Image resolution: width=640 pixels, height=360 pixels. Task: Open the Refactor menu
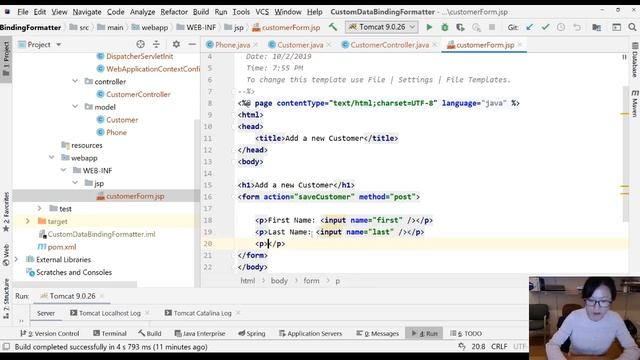click(x=174, y=12)
